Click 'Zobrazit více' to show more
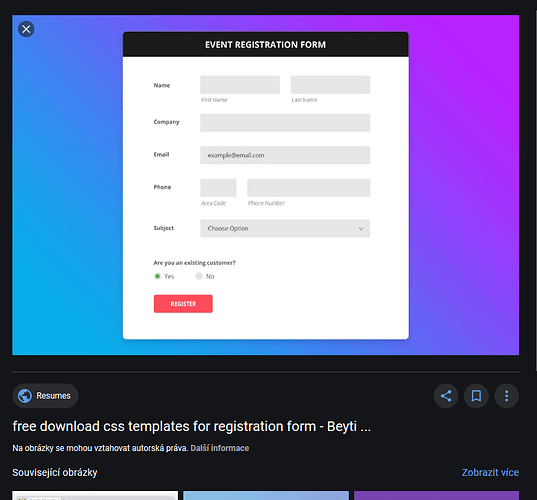 [x=490, y=472]
